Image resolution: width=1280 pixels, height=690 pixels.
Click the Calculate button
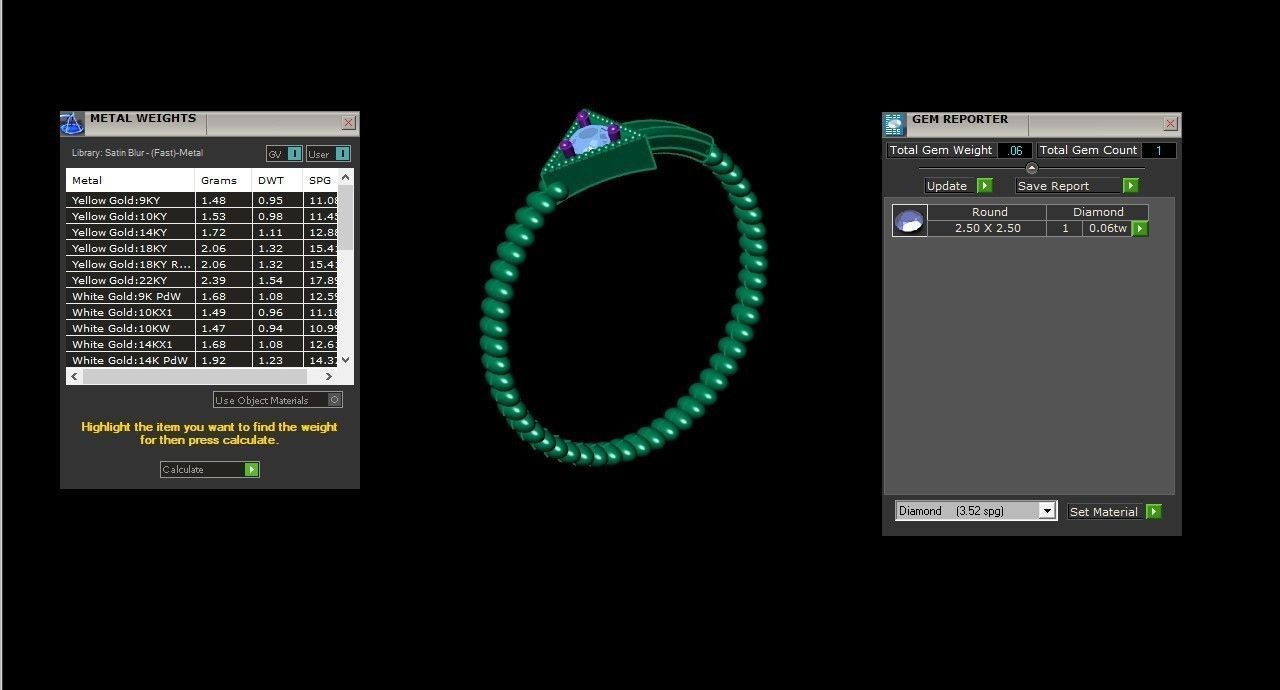[x=210, y=469]
